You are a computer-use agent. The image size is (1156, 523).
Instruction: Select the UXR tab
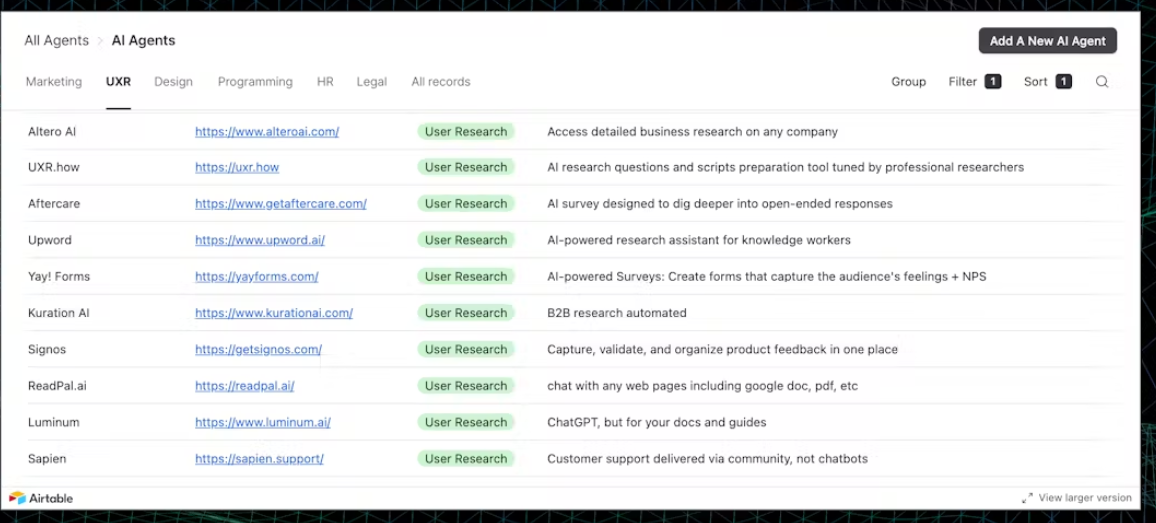point(118,82)
